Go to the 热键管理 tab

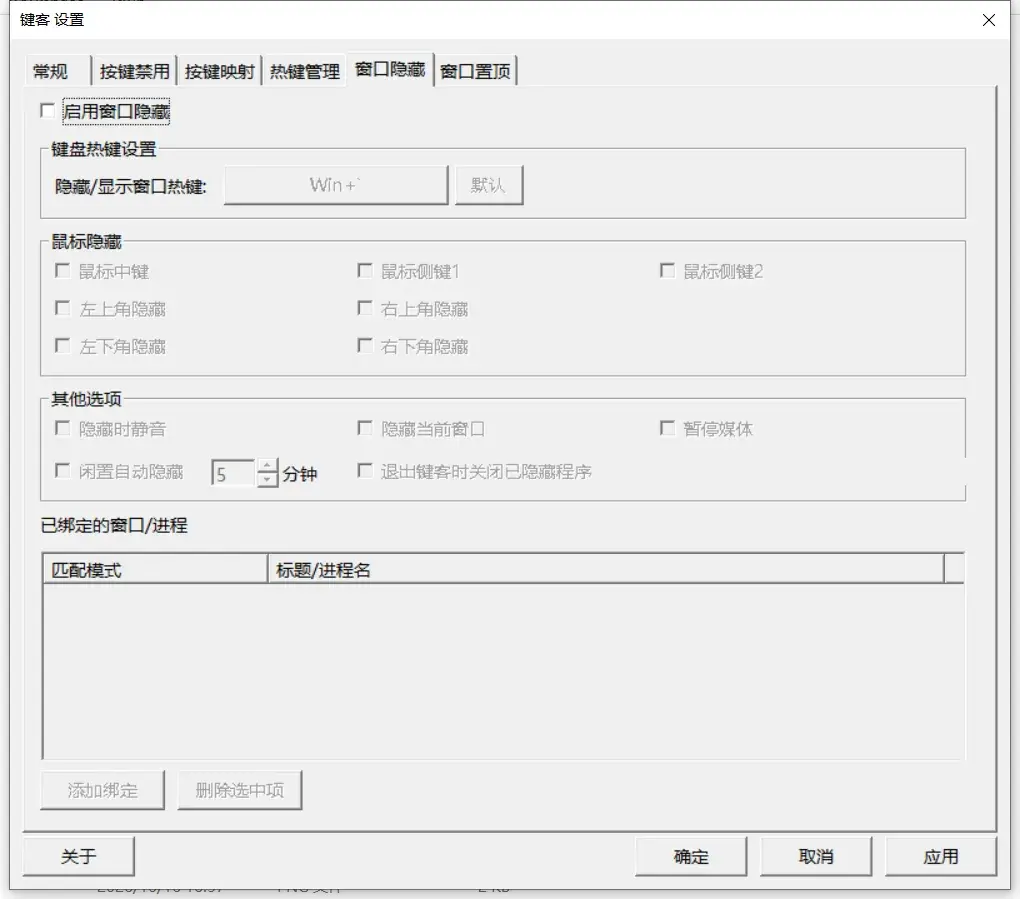pyautogui.click(x=304, y=71)
